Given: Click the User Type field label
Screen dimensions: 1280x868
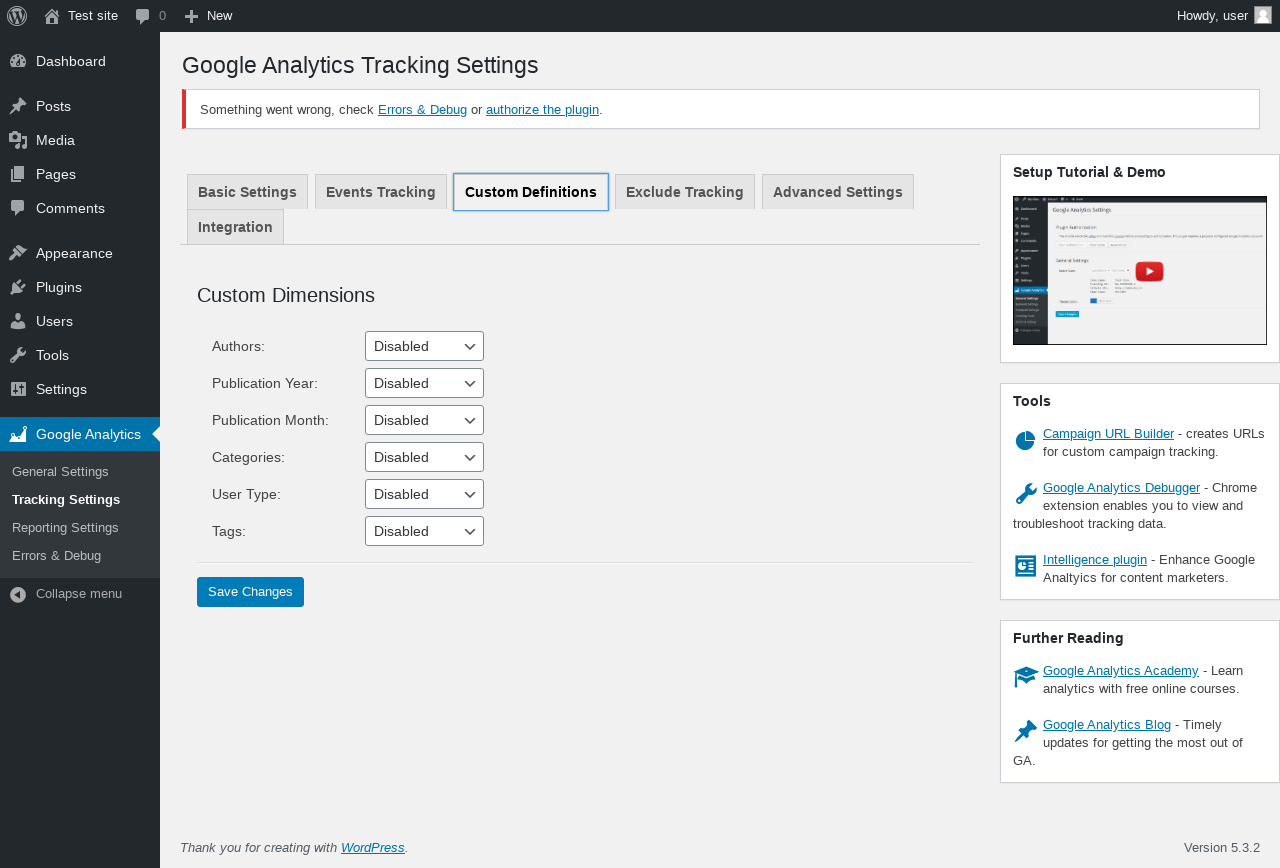Looking at the screenshot, I should [246, 494].
